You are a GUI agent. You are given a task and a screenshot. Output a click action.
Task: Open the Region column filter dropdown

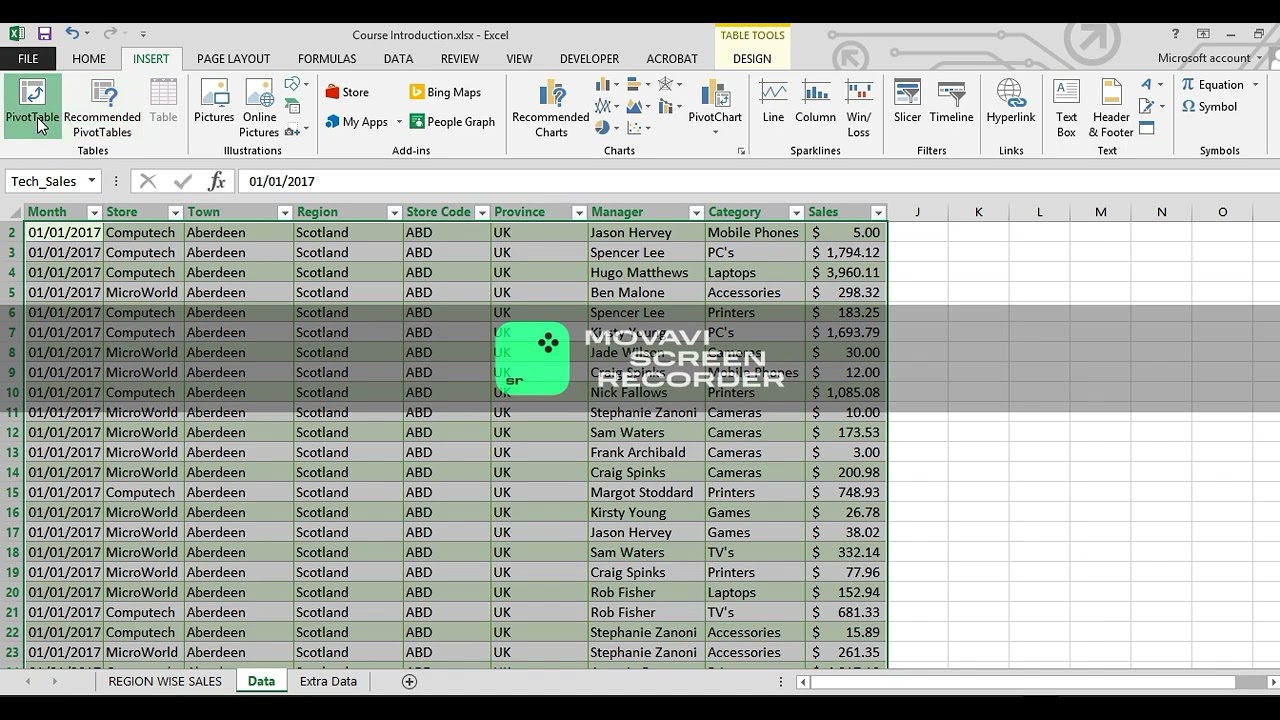394,213
